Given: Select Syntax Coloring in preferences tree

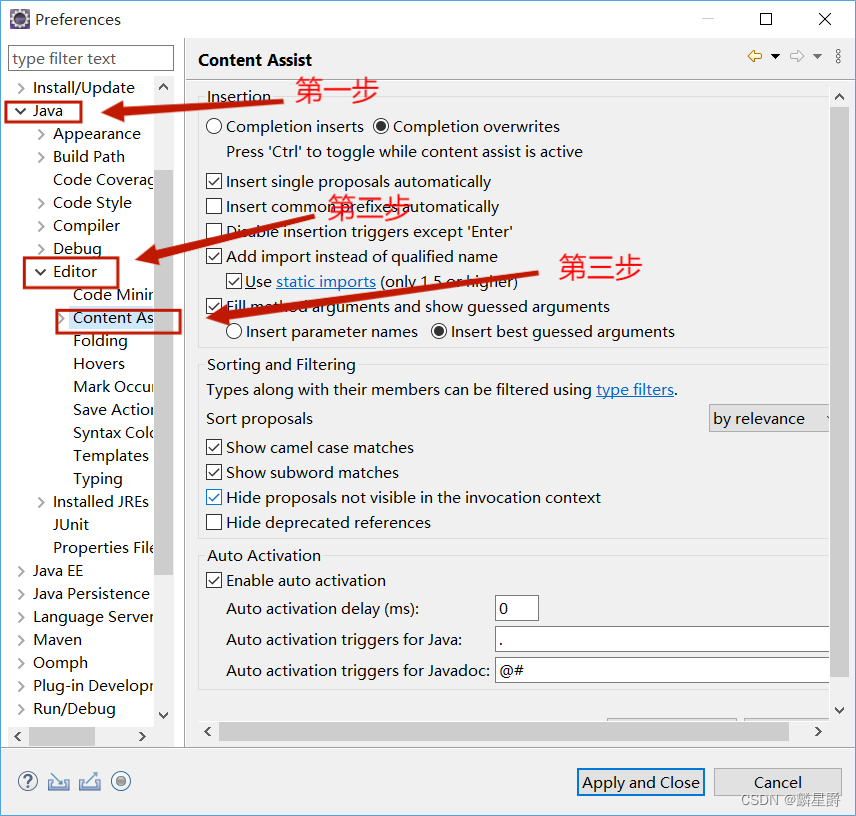Looking at the screenshot, I should 113,432.
